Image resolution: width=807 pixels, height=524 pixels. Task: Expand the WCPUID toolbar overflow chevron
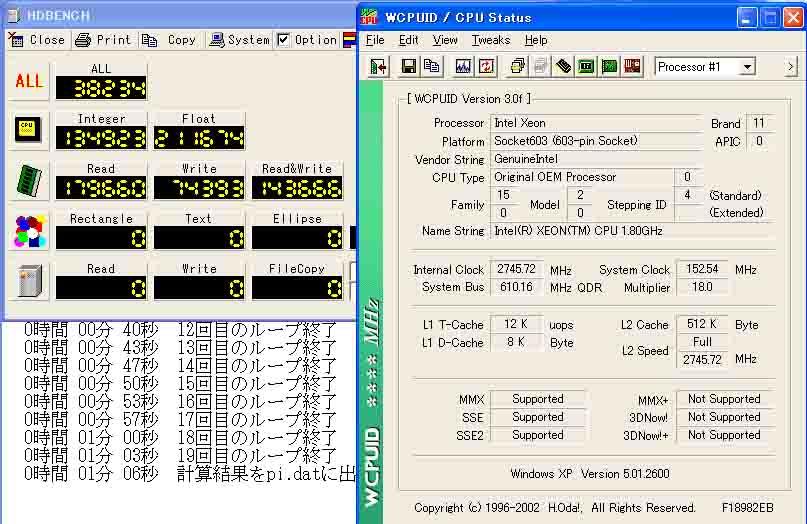791,67
